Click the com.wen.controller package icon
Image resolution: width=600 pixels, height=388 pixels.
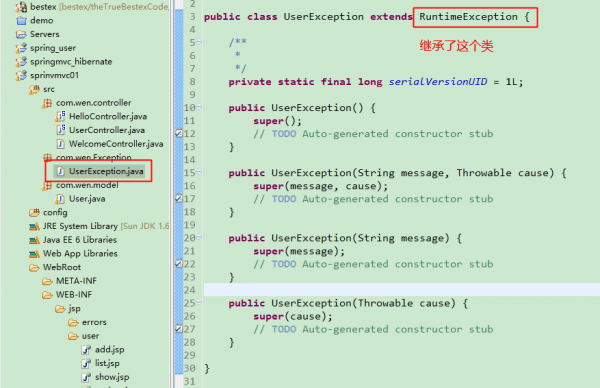(47, 103)
